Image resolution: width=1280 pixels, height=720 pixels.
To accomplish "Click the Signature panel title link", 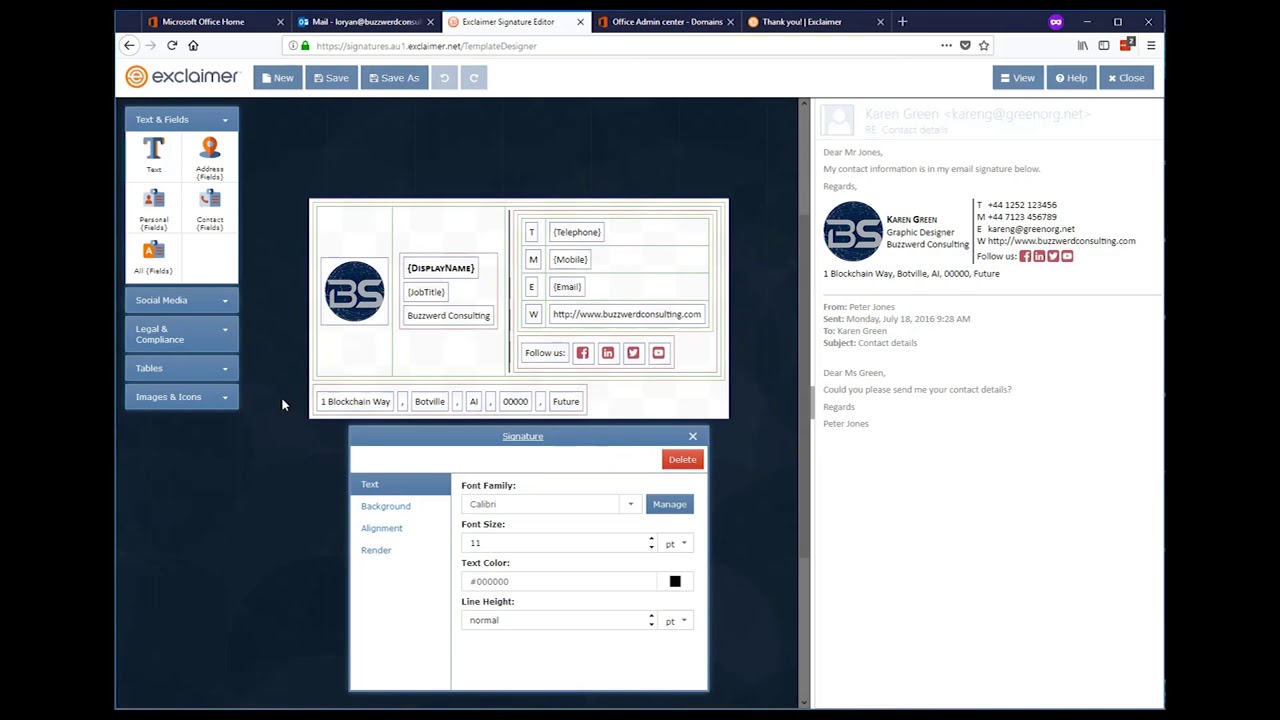I will click(523, 436).
